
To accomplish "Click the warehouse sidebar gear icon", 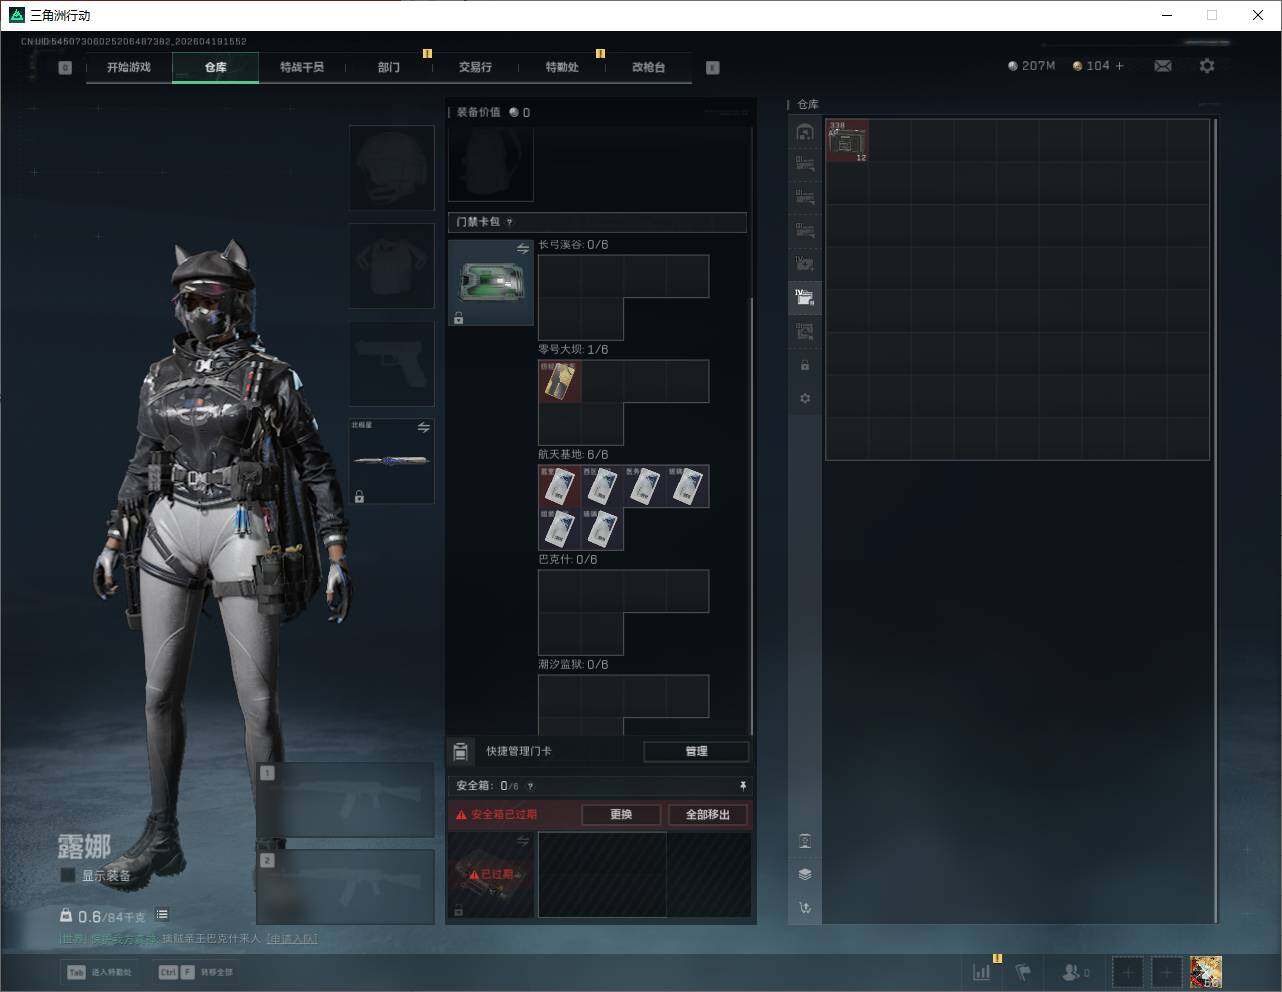I will [805, 398].
